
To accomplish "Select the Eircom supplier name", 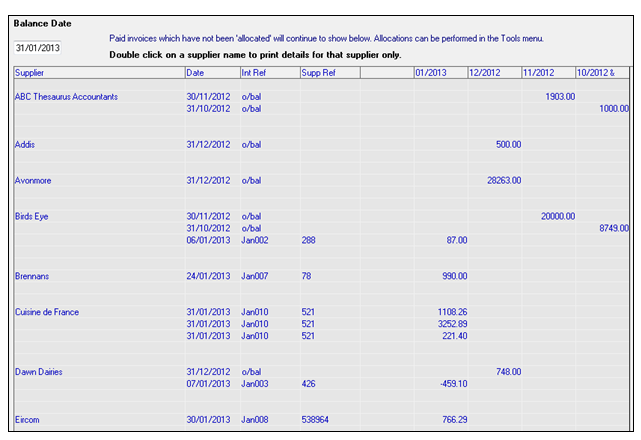I will click(27, 420).
